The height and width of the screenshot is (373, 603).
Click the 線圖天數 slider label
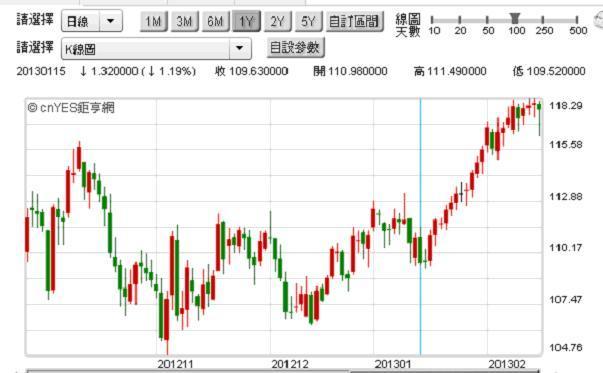point(408,25)
